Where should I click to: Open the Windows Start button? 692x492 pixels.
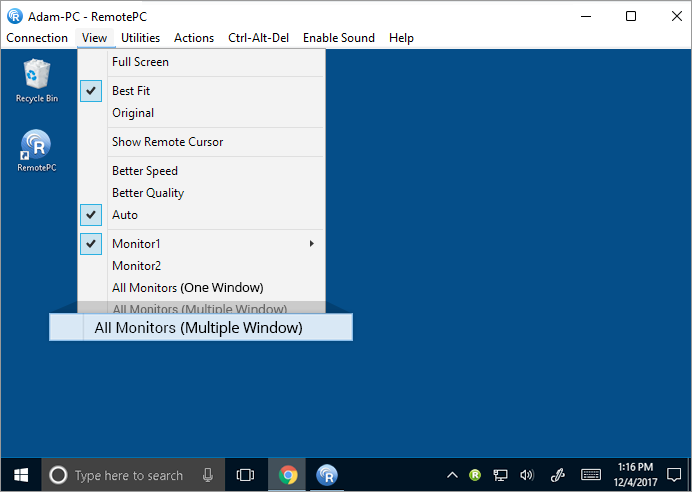click(x=21, y=475)
